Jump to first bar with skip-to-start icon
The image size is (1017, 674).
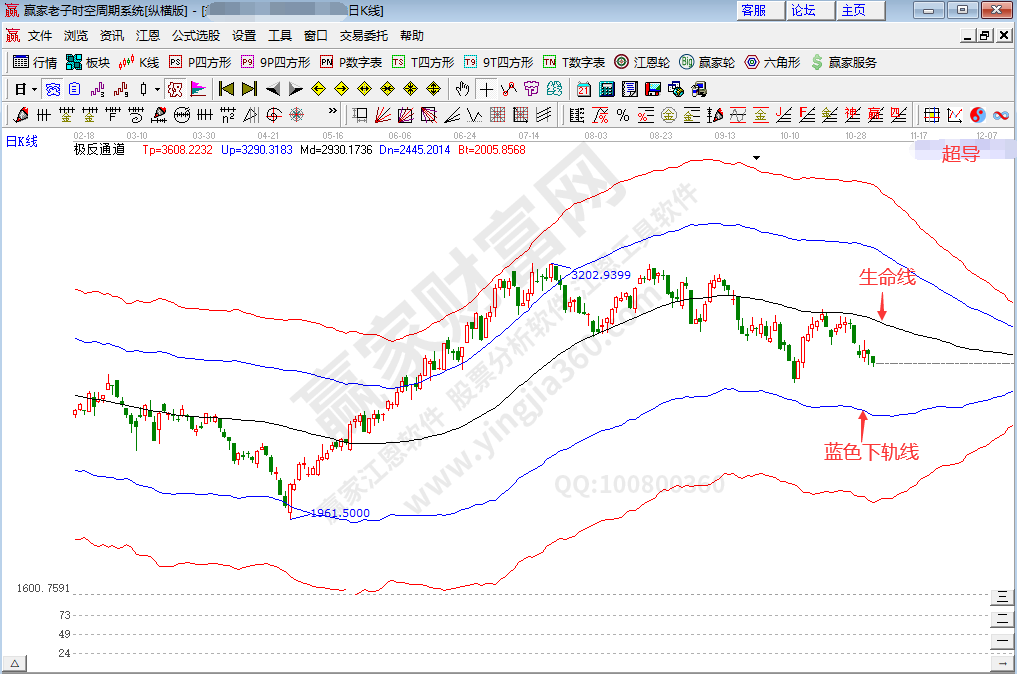226,89
